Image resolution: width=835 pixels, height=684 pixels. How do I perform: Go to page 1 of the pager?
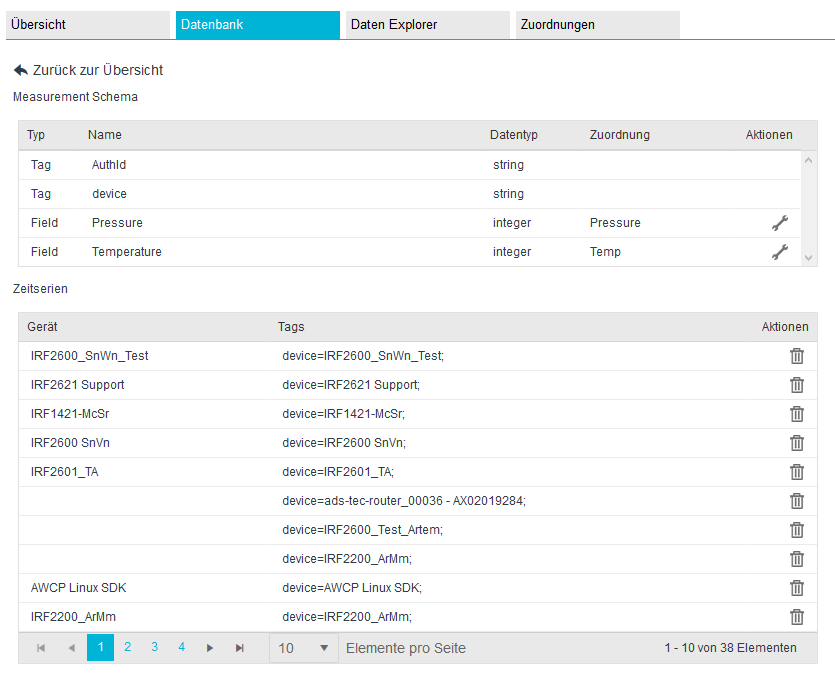pos(101,647)
